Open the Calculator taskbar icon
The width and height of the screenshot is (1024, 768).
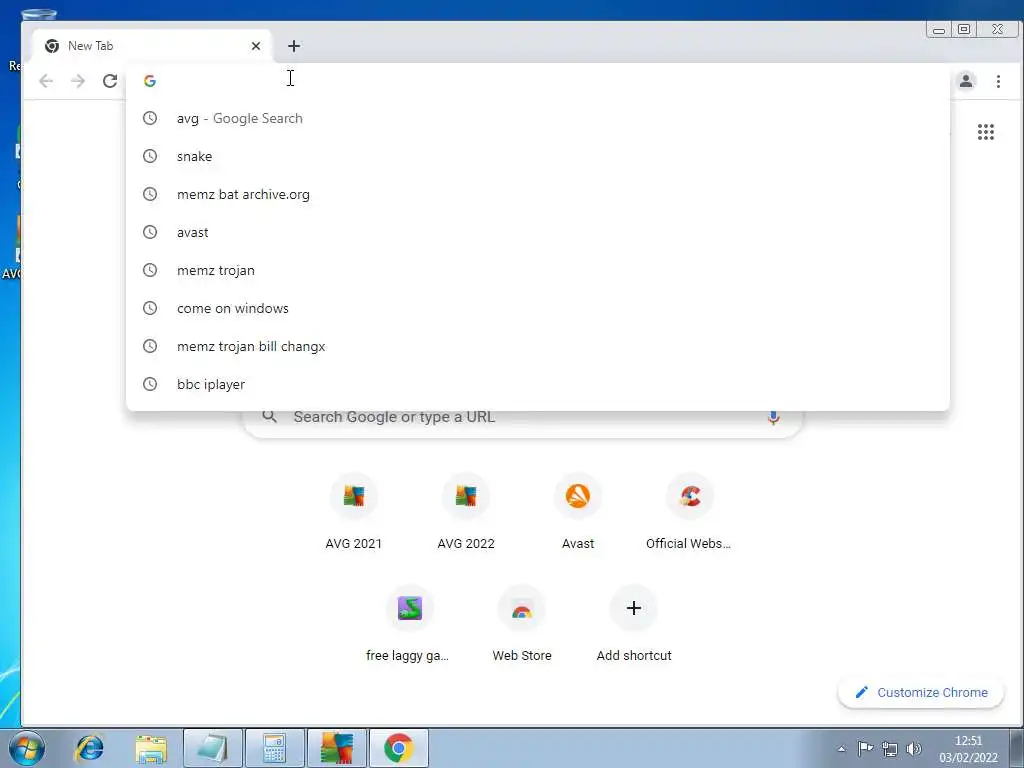click(x=274, y=748)
